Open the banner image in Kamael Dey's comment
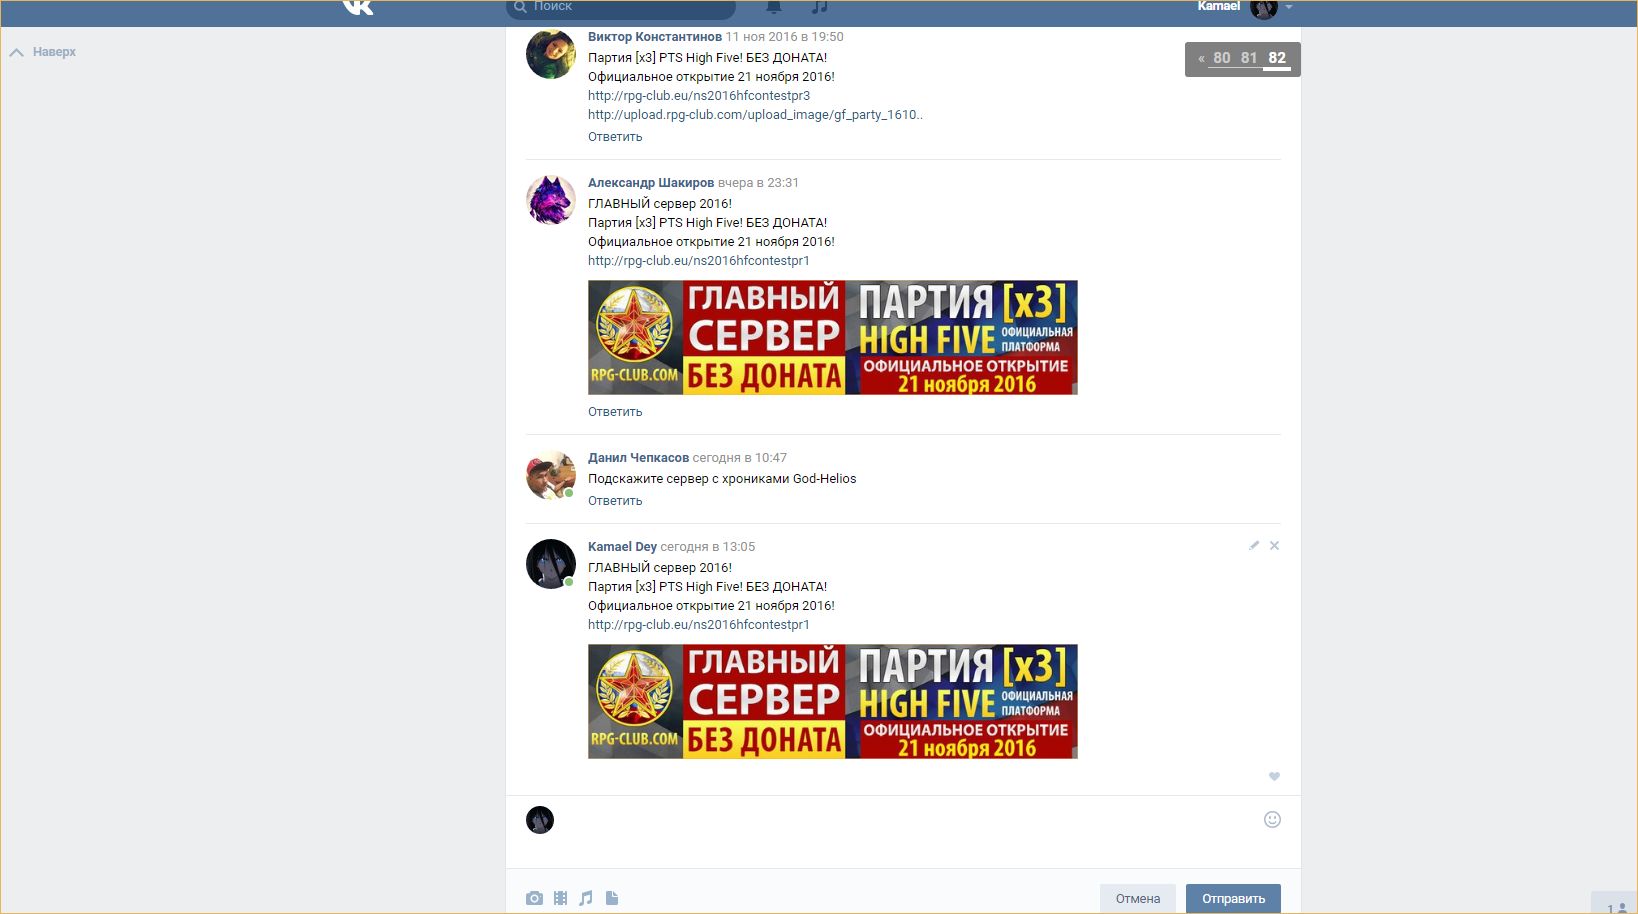The height and width of the screenshot is (914, 1638). pyautogui.click(x=833, y=702)
